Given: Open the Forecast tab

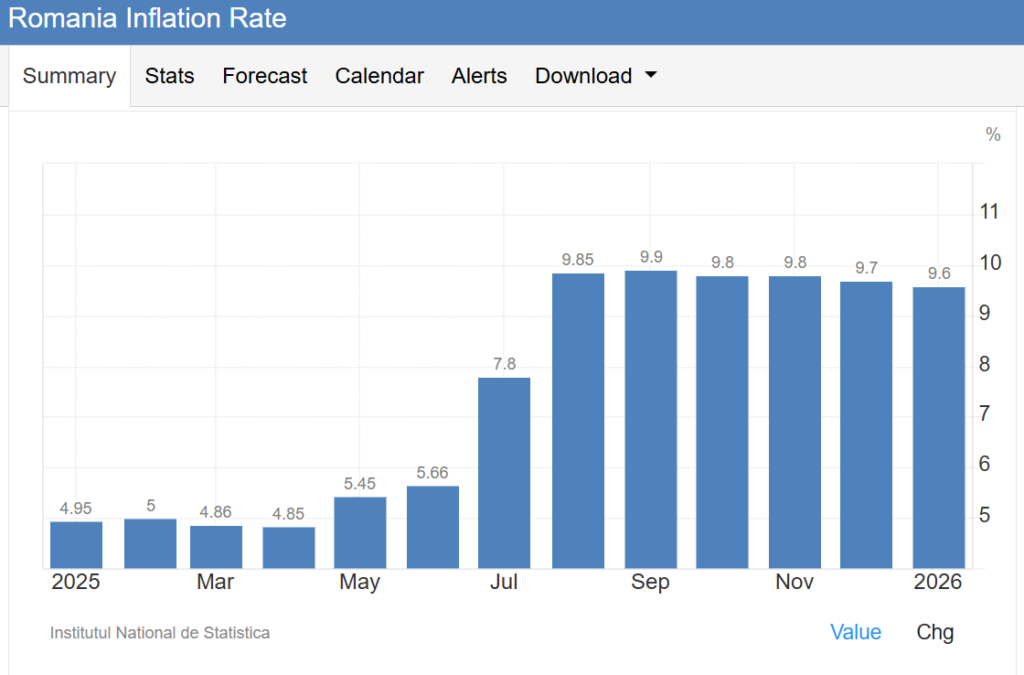Looking at the screenshot, I should [x=265, y=76].
